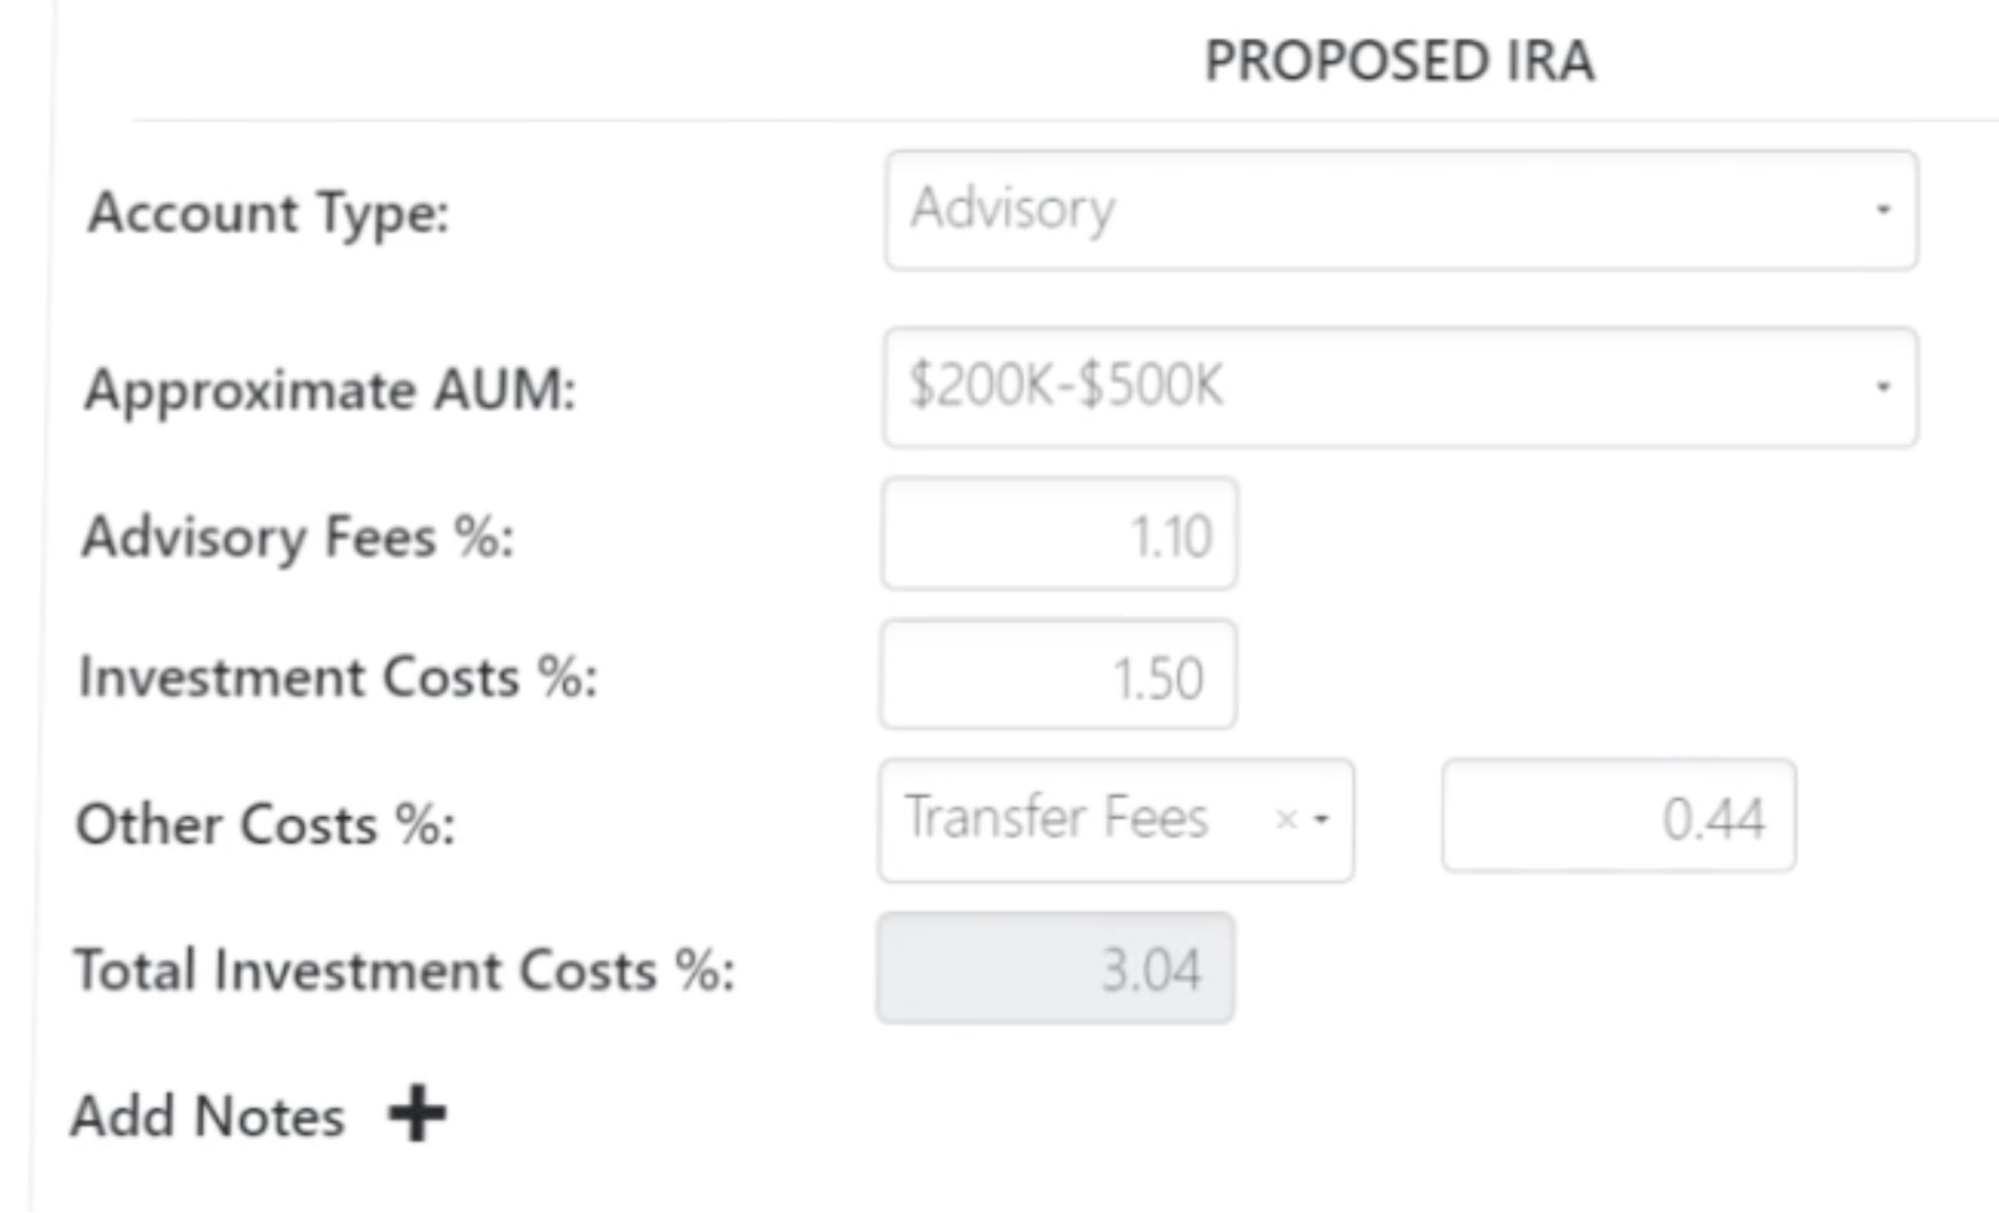Screen dimensions: 1999x1213
Task: Click the Other Costs value field showing 0.44
Action: click(x=1618, y=820)
